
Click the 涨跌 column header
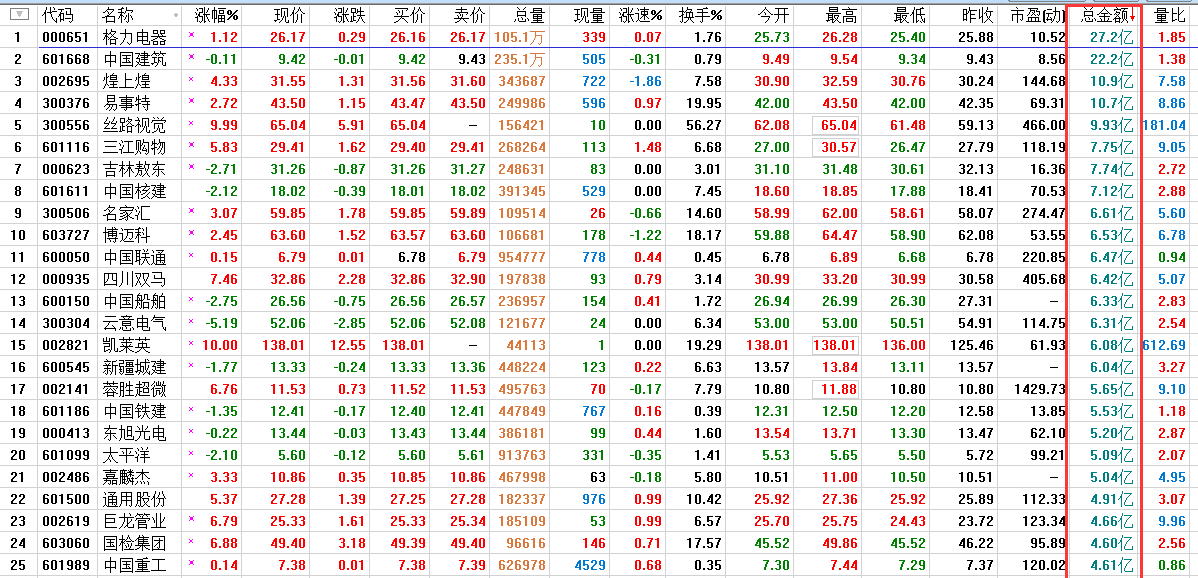coord(349,14)
